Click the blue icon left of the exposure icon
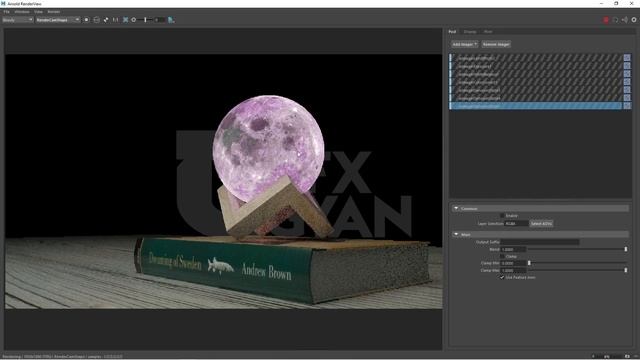This screenshot has width=640, height=360. [x=126, y=20]
